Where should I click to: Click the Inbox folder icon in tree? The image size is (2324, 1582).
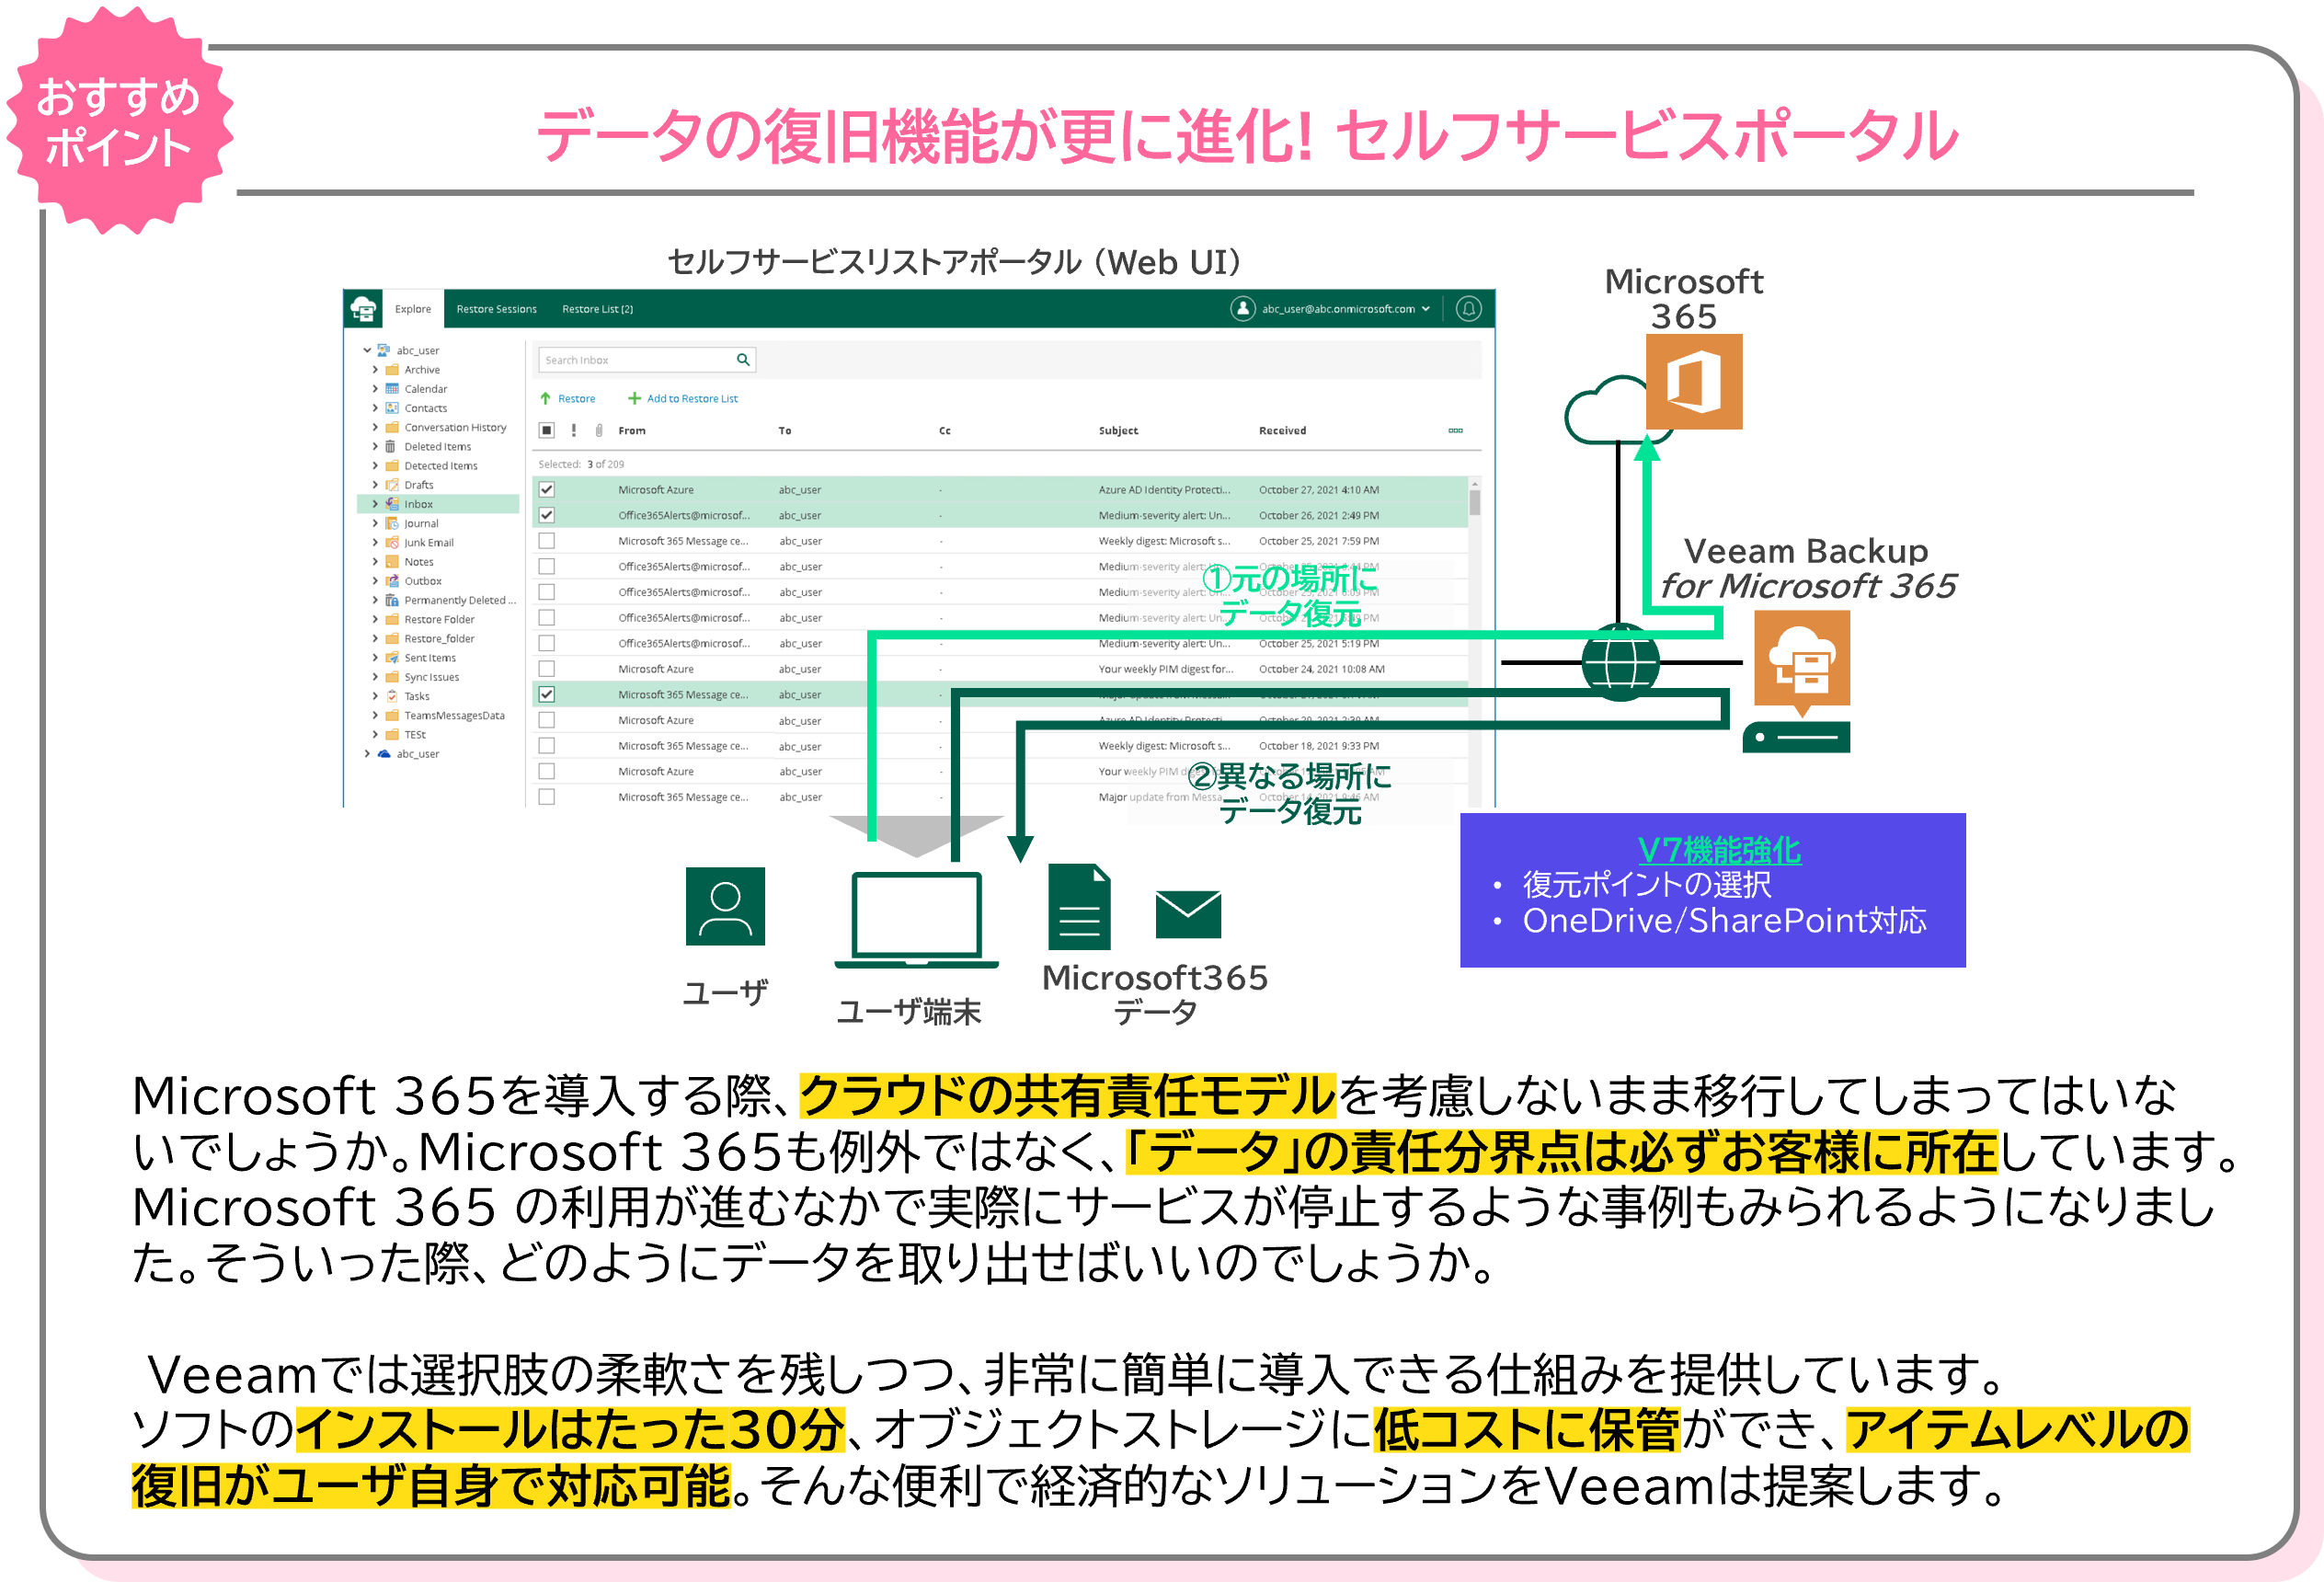pyautogui.click(x=392, y=504)
